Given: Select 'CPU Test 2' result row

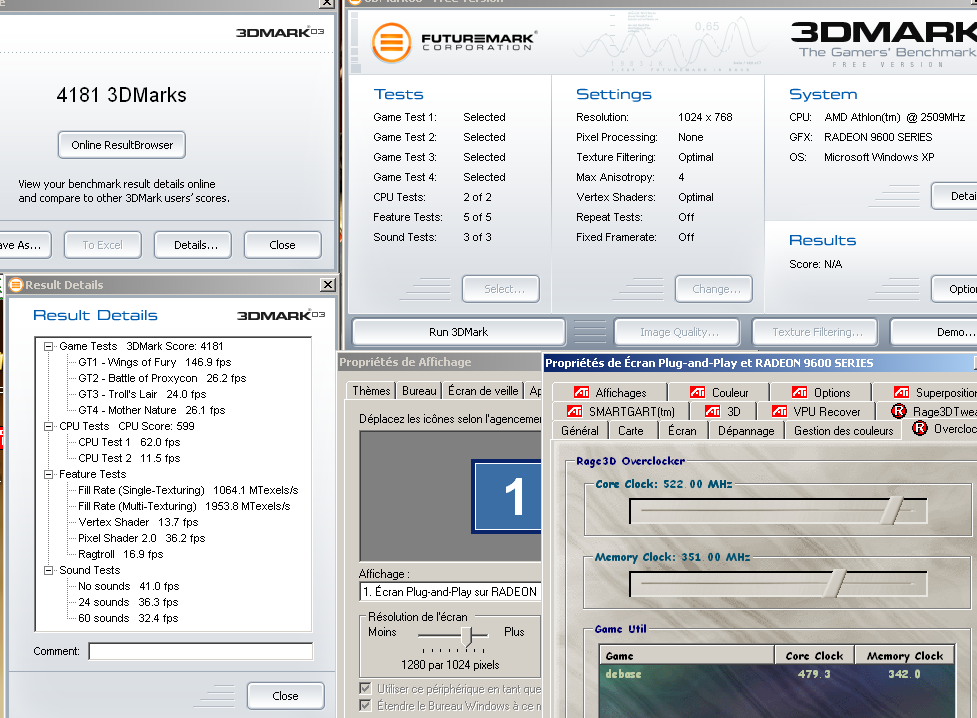Looking at the screenshot, I should pyautogui.click(x=129, y=458).
